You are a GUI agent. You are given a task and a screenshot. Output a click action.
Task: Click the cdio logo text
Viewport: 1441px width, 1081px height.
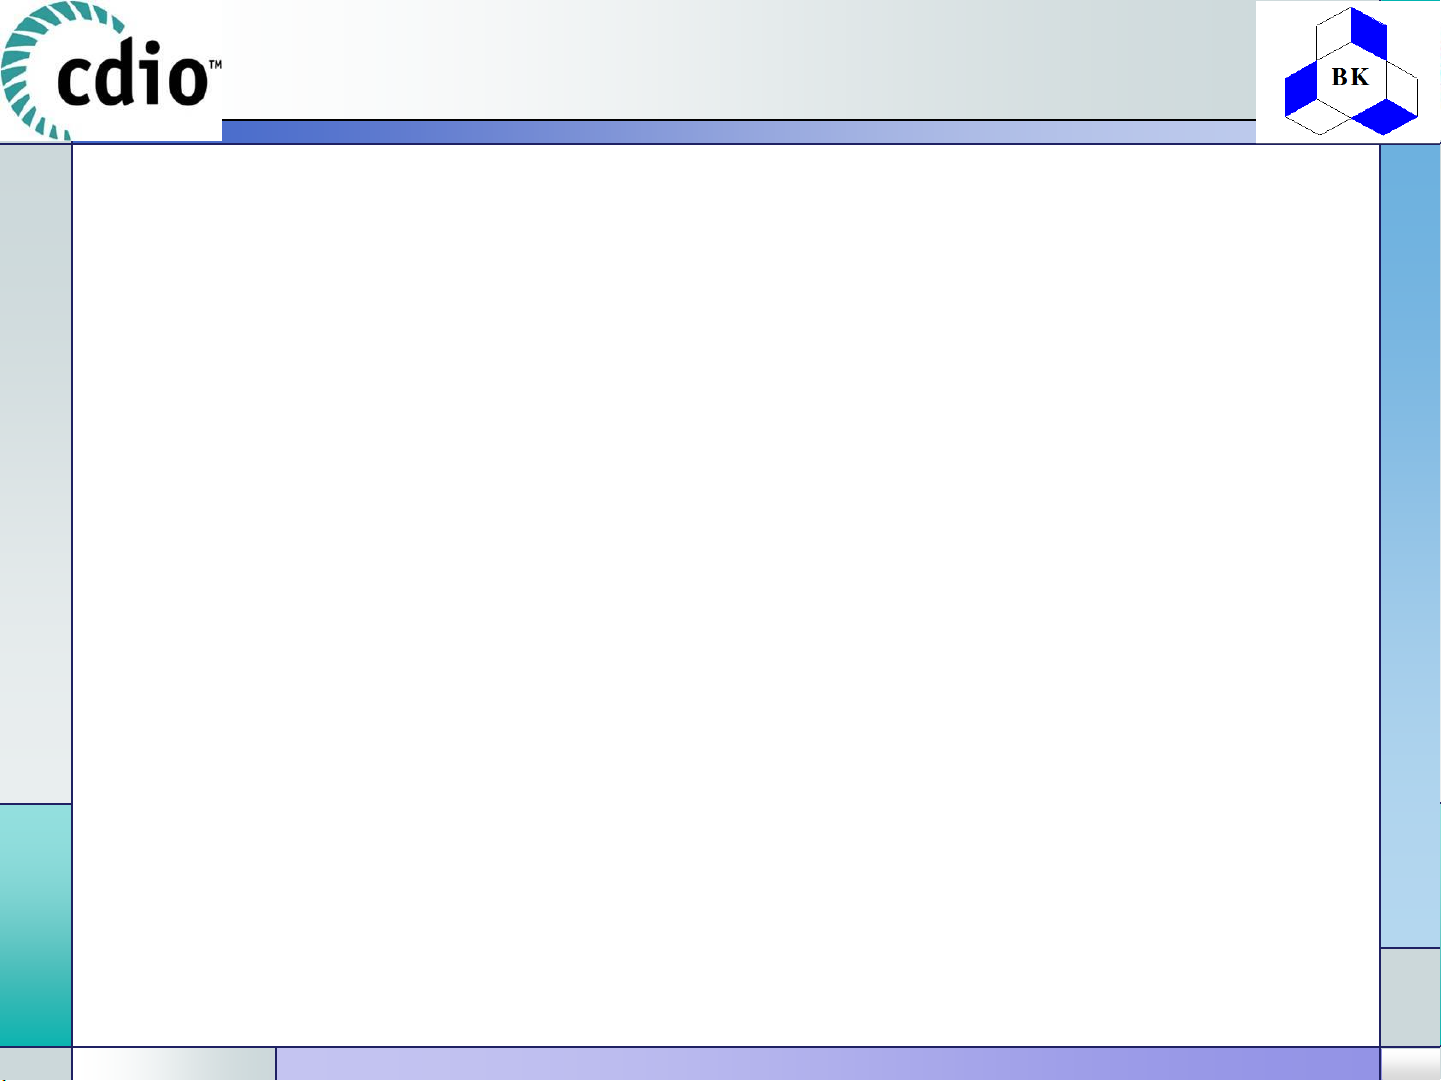(x=132, y=77)
